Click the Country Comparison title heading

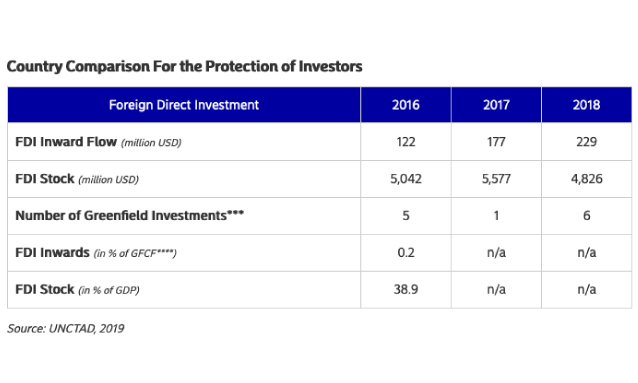tap(184, 66)
